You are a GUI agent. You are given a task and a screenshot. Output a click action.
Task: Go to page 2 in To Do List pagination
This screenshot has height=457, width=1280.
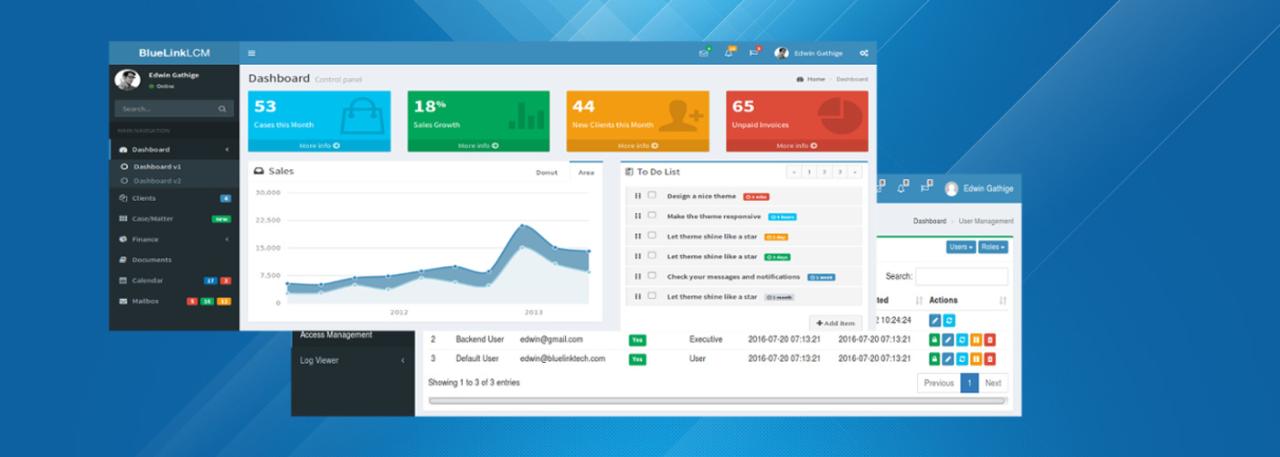(825, 172)
